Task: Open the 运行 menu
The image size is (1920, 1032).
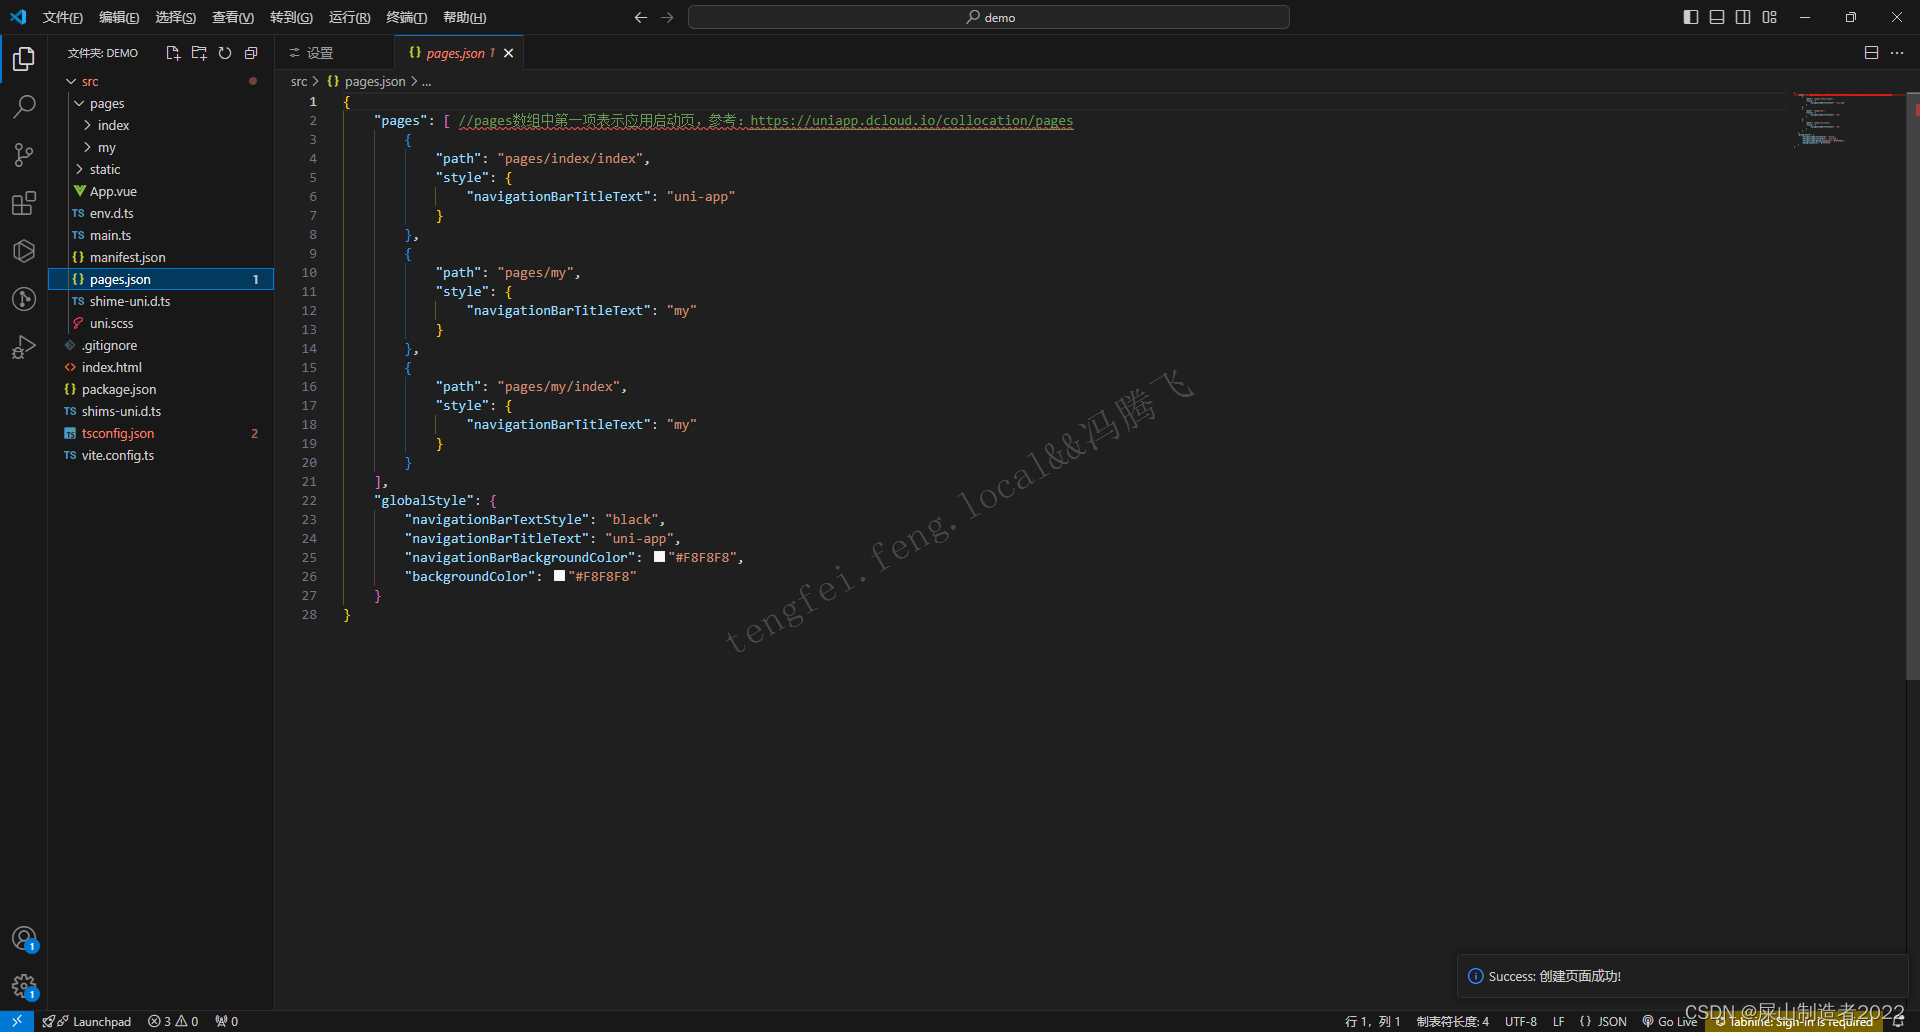Action: [349, 17]
